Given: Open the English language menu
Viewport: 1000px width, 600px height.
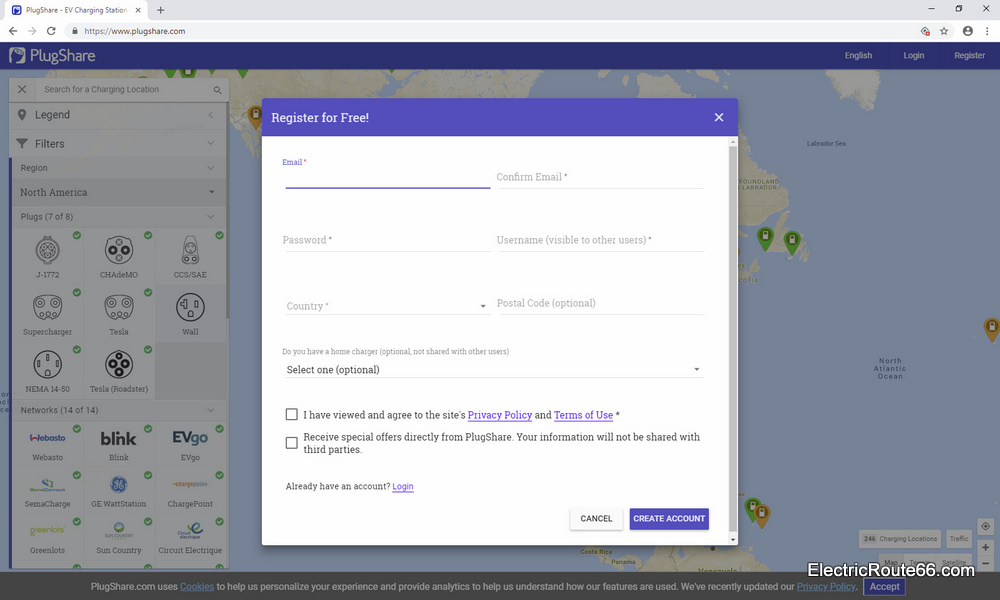Looking at the screenshot, I should click(x=858, y=55).
